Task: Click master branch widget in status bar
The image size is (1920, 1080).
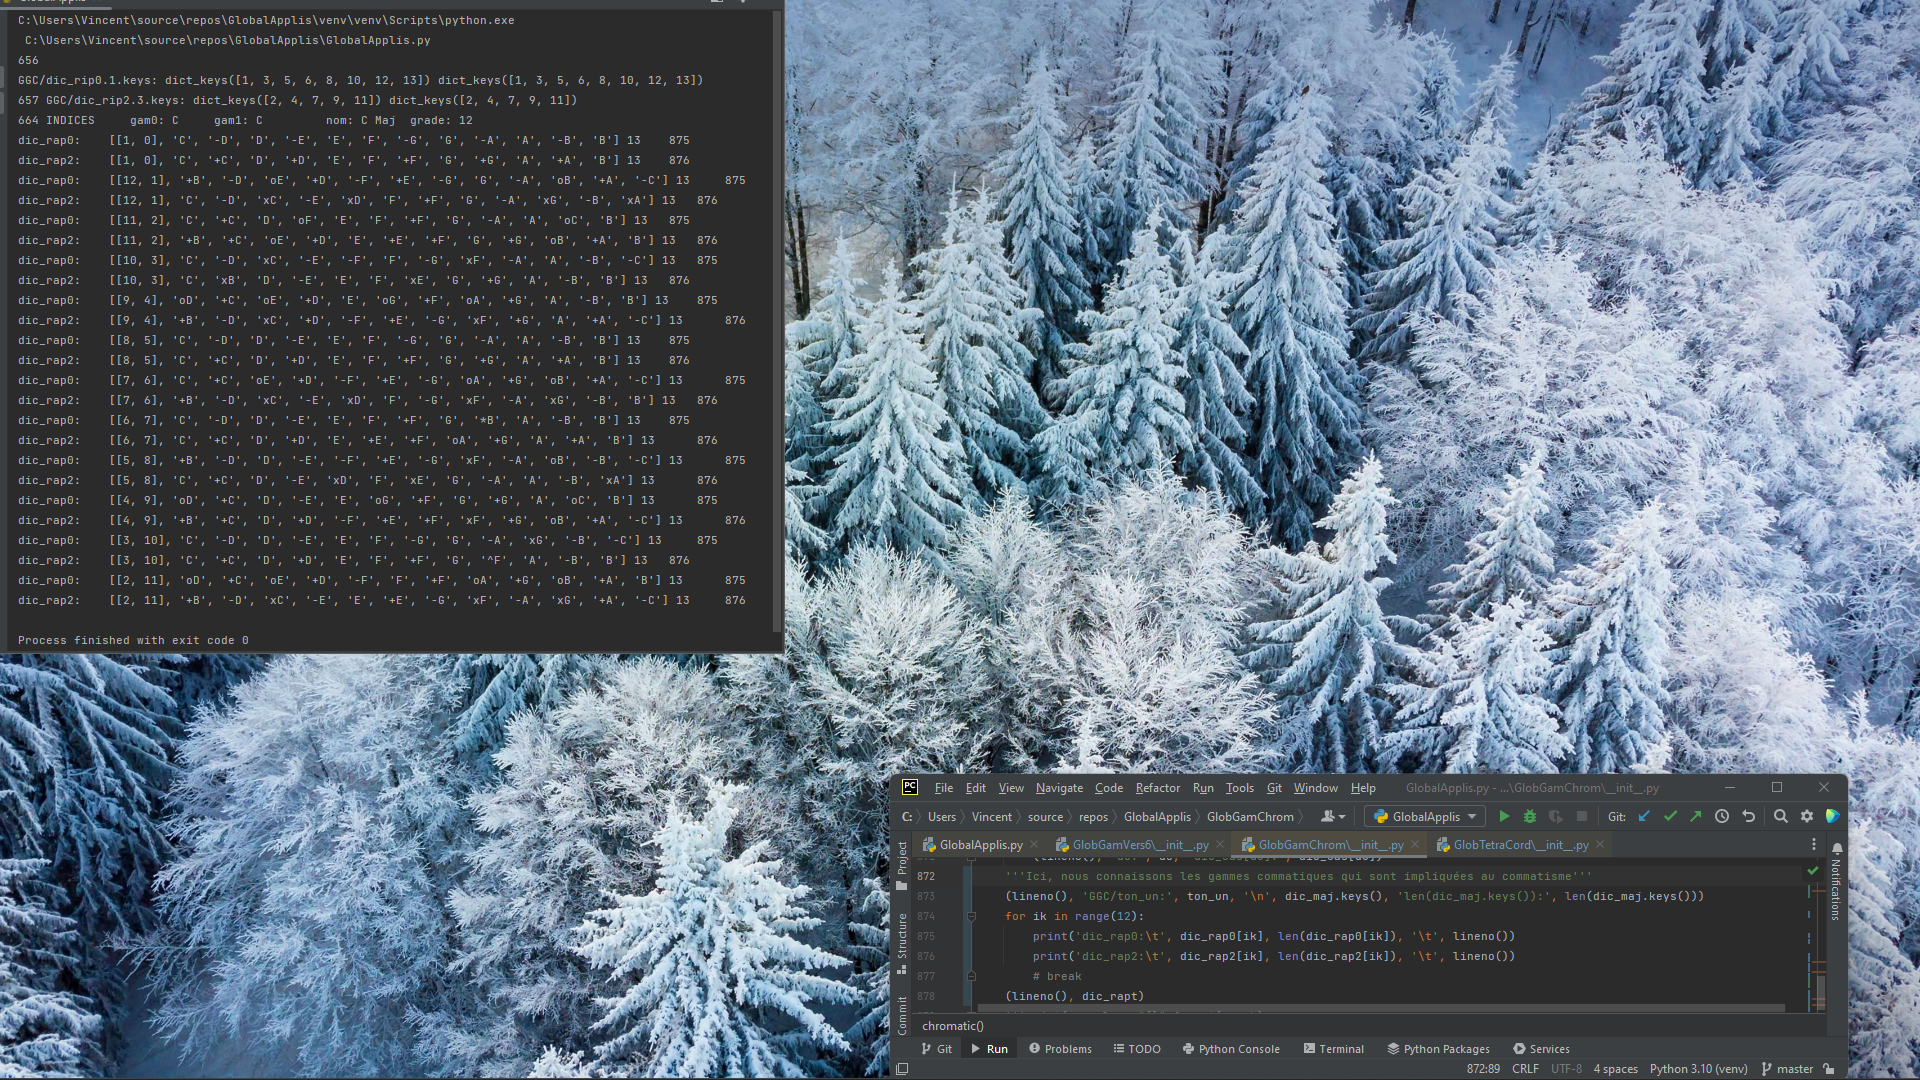Action: point(1787,1069)
